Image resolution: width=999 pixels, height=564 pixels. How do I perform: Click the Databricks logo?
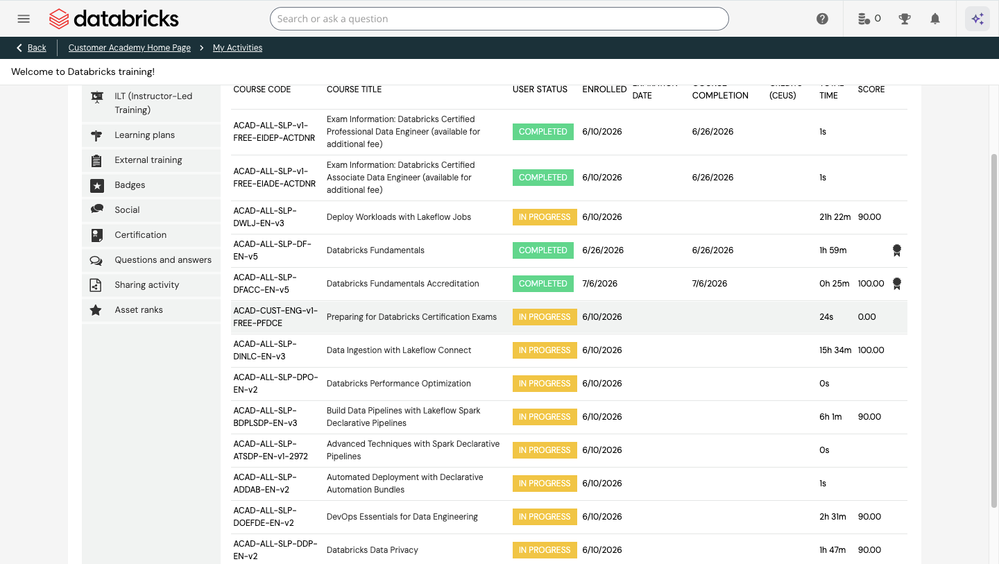pos(114,18)
